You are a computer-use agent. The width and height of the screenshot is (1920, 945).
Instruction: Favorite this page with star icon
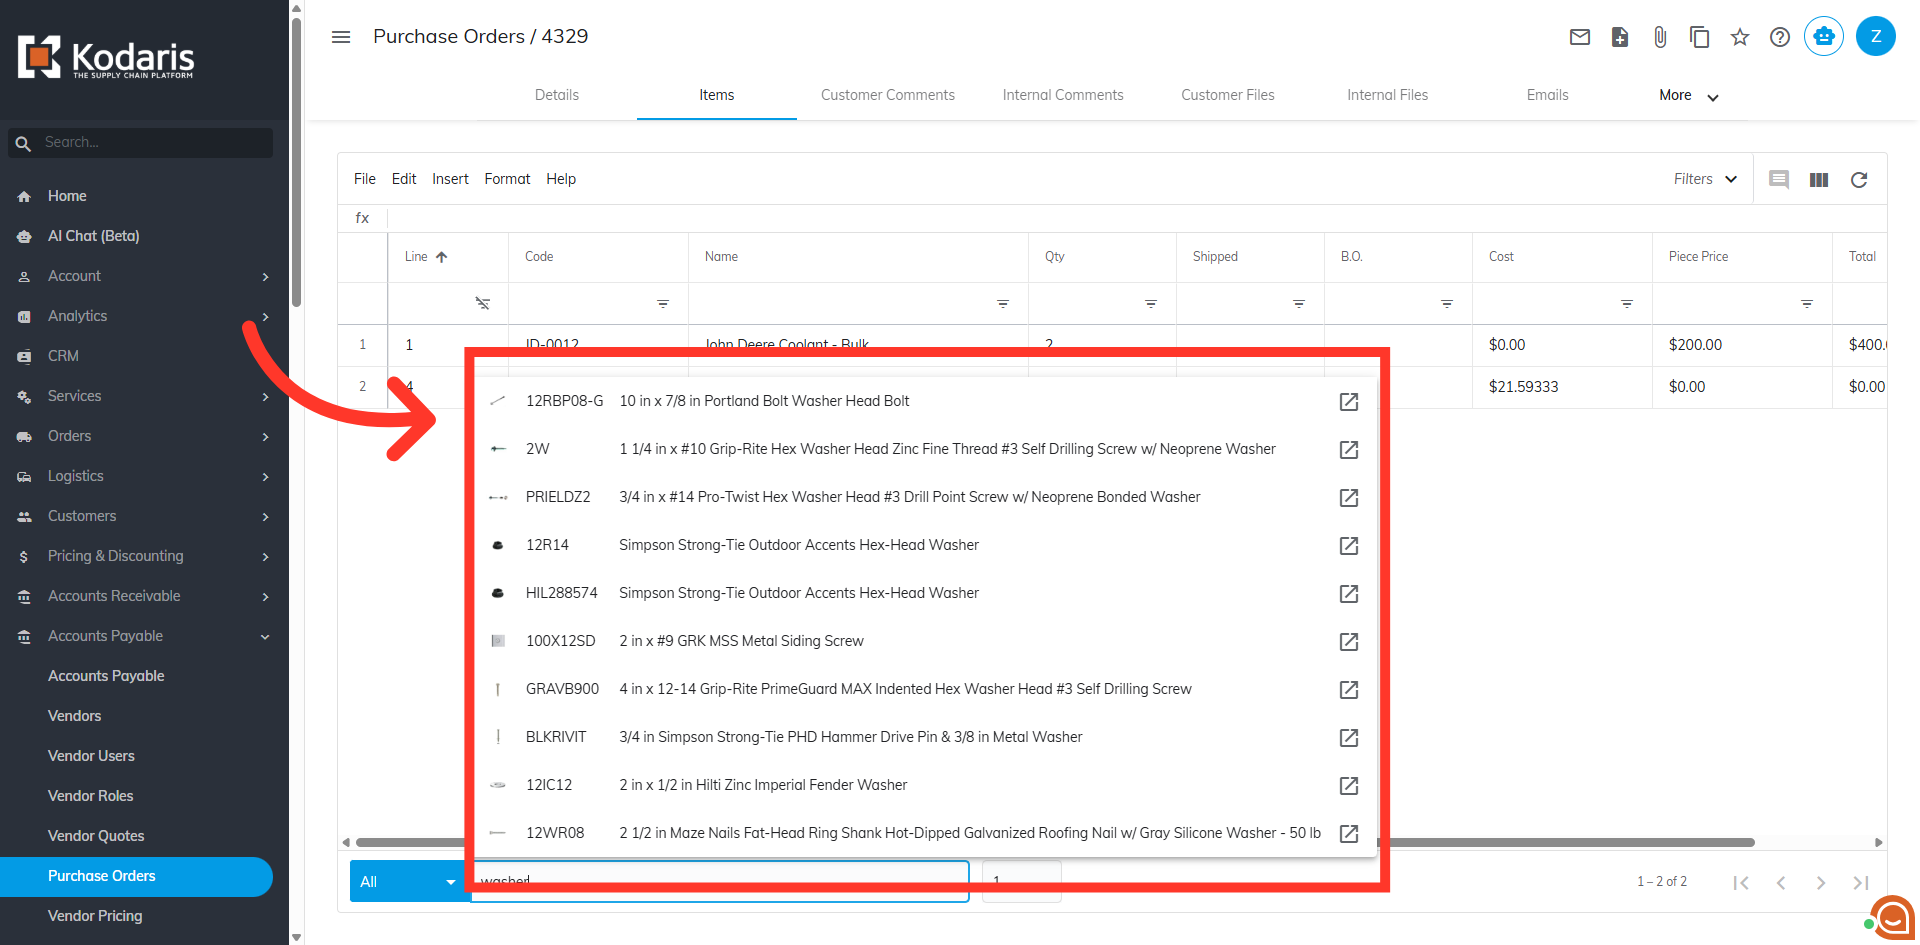[x=1740, y=37]
